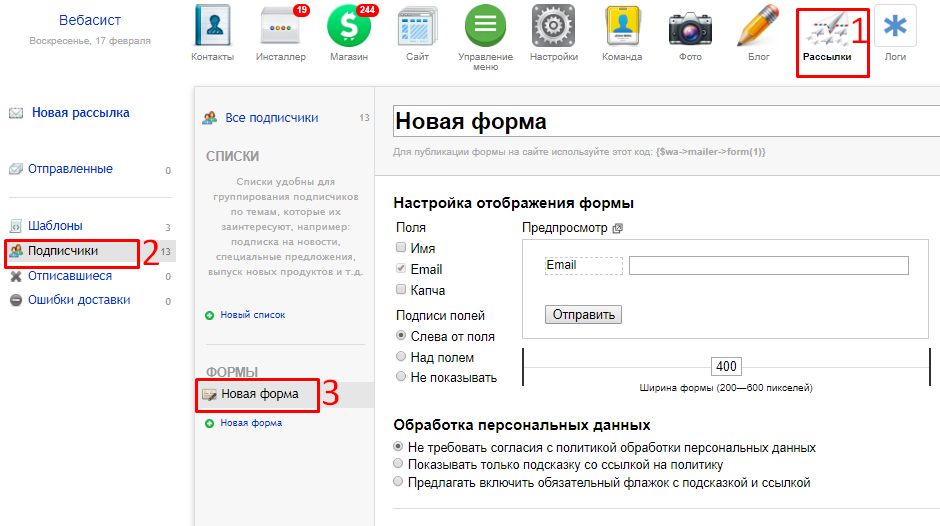The width and height of the screenshot is (940, 526).
Task: Select Не показывать label option
Action: tap(401, 376)
